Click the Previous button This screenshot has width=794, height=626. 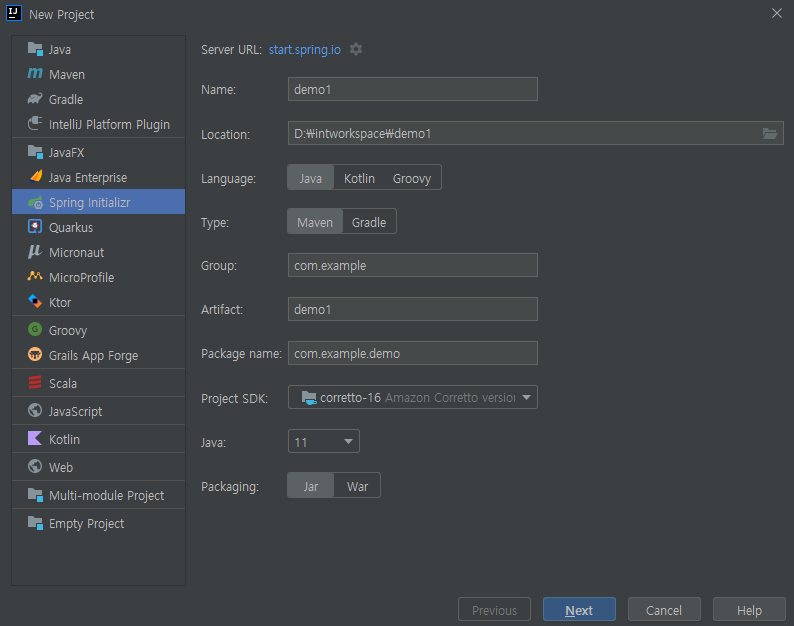[x=494, y=610]
